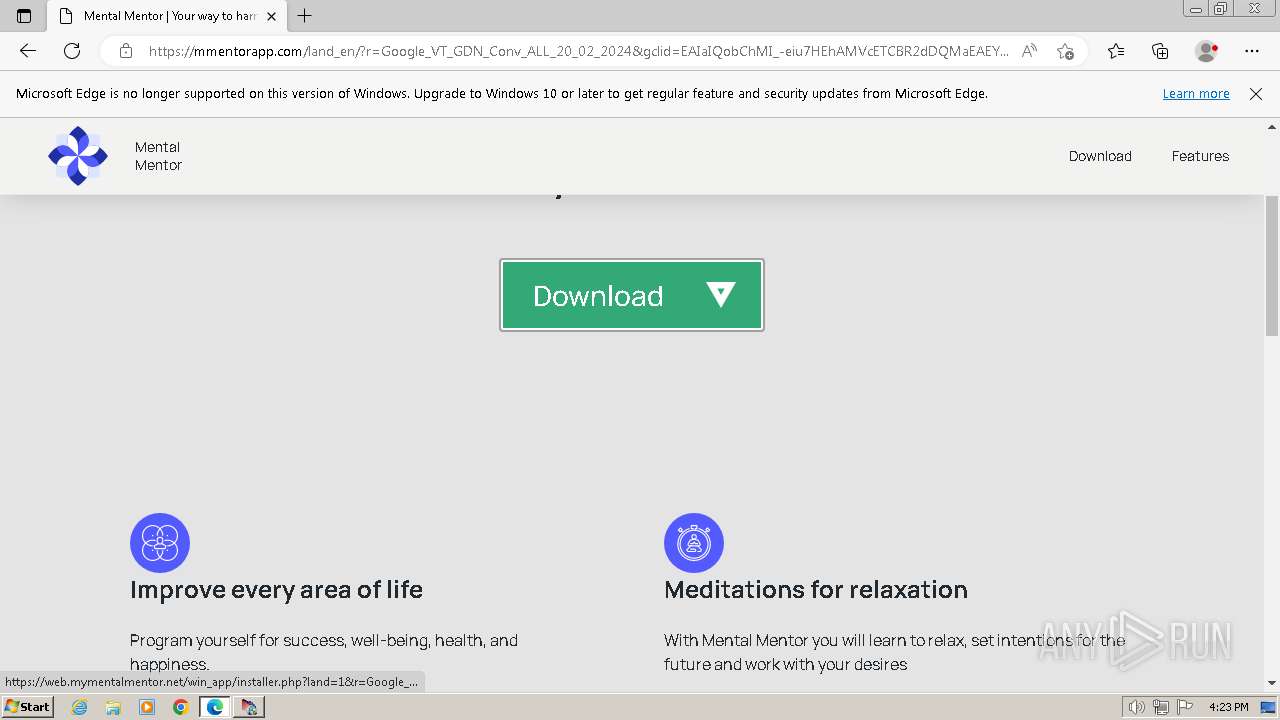Add page to favorites star icon
This screenshot has height=720, width=1280.
coord(1065,51)
